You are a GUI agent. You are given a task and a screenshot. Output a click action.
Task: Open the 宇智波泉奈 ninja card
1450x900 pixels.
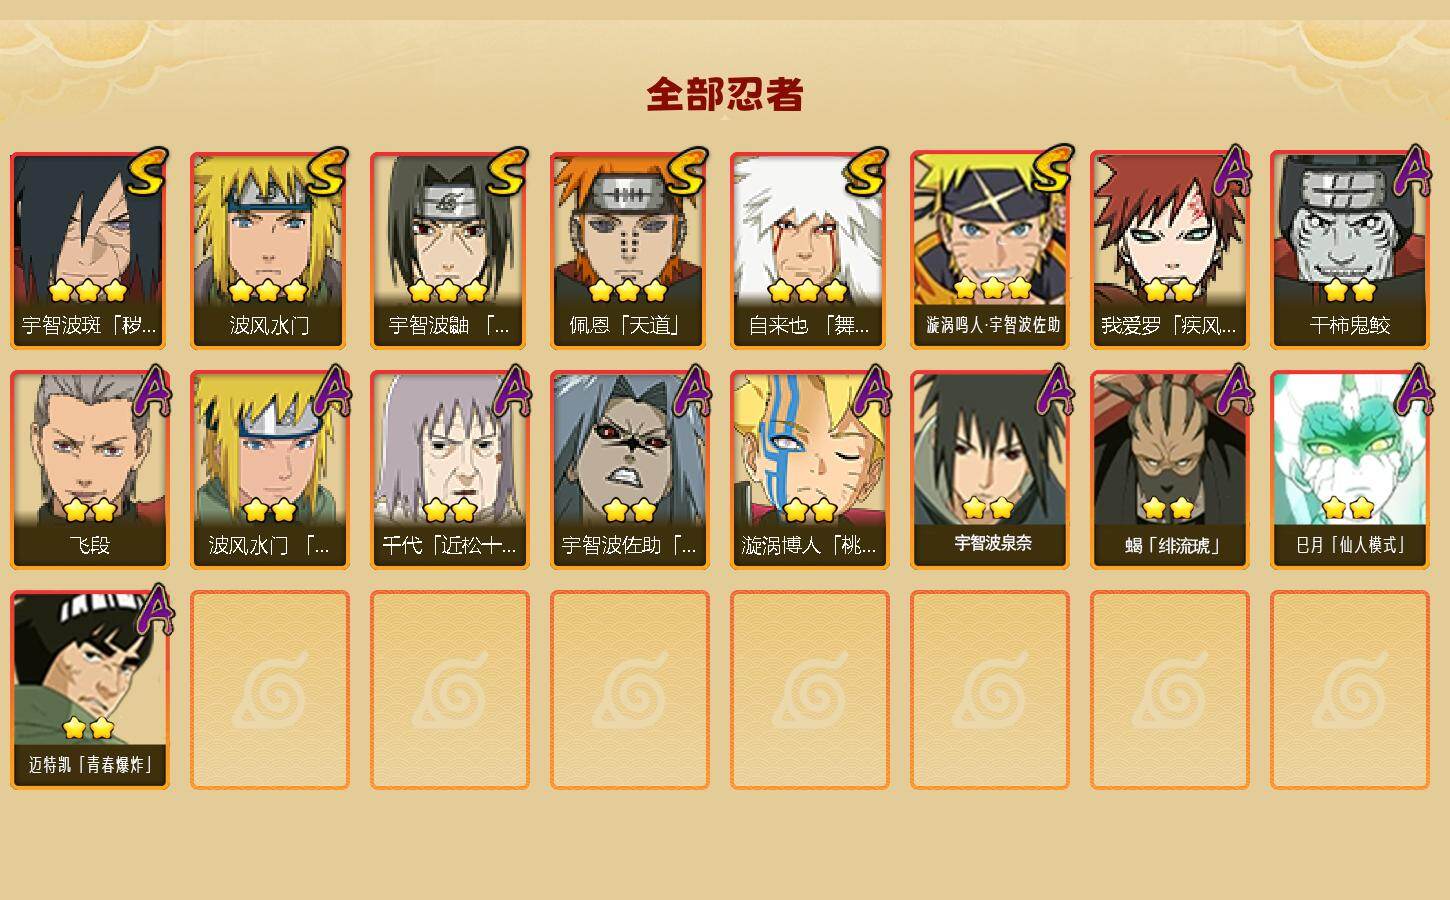coord(990,470)
